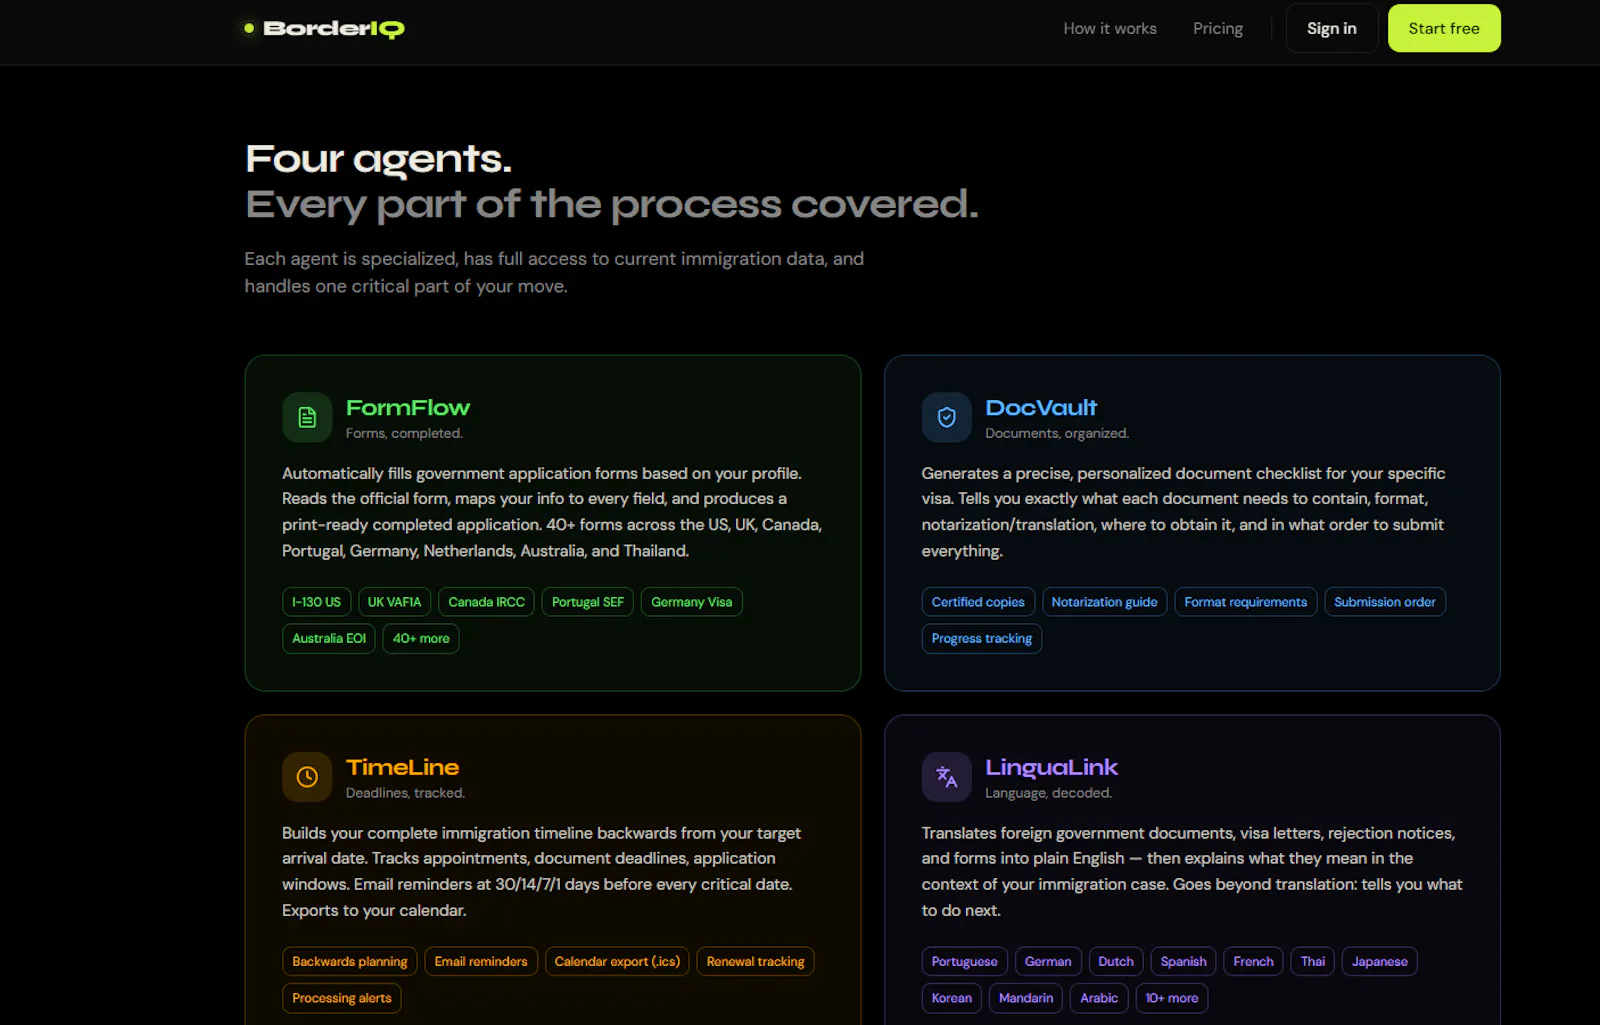Click the 10+ more languages tag
1600x1025 pixels.
[x=1172, y=998]
